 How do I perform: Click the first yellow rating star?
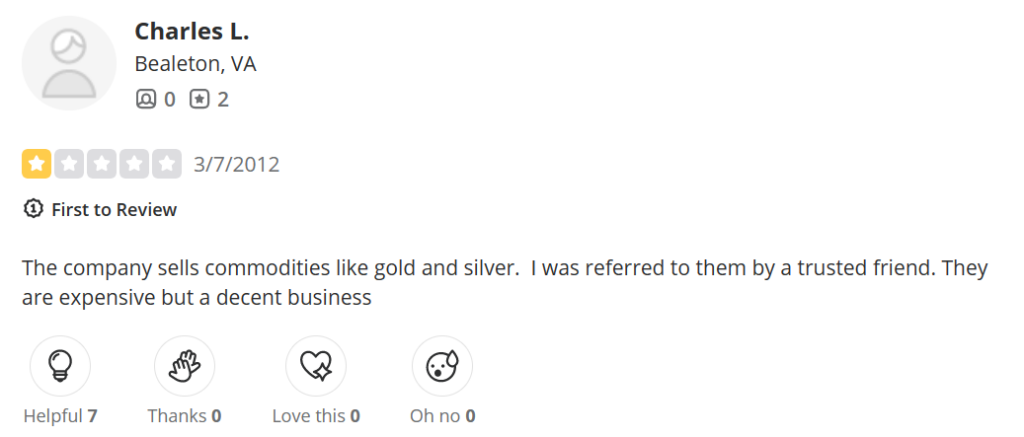[x=37, y=164]
